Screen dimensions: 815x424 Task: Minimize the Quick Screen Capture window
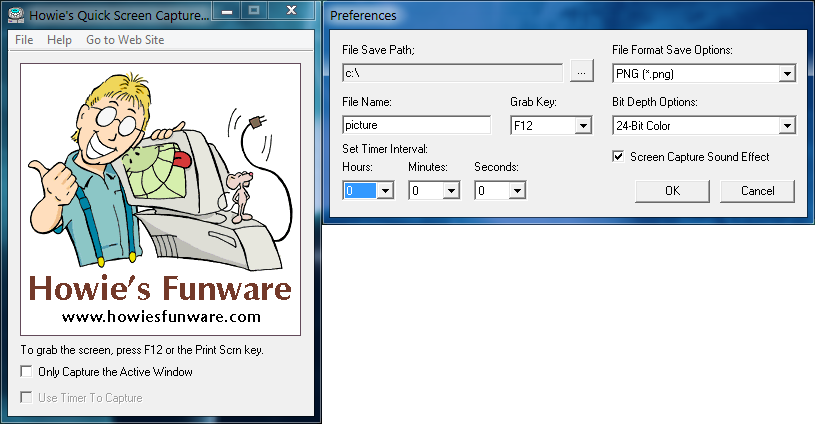(227, 10)
